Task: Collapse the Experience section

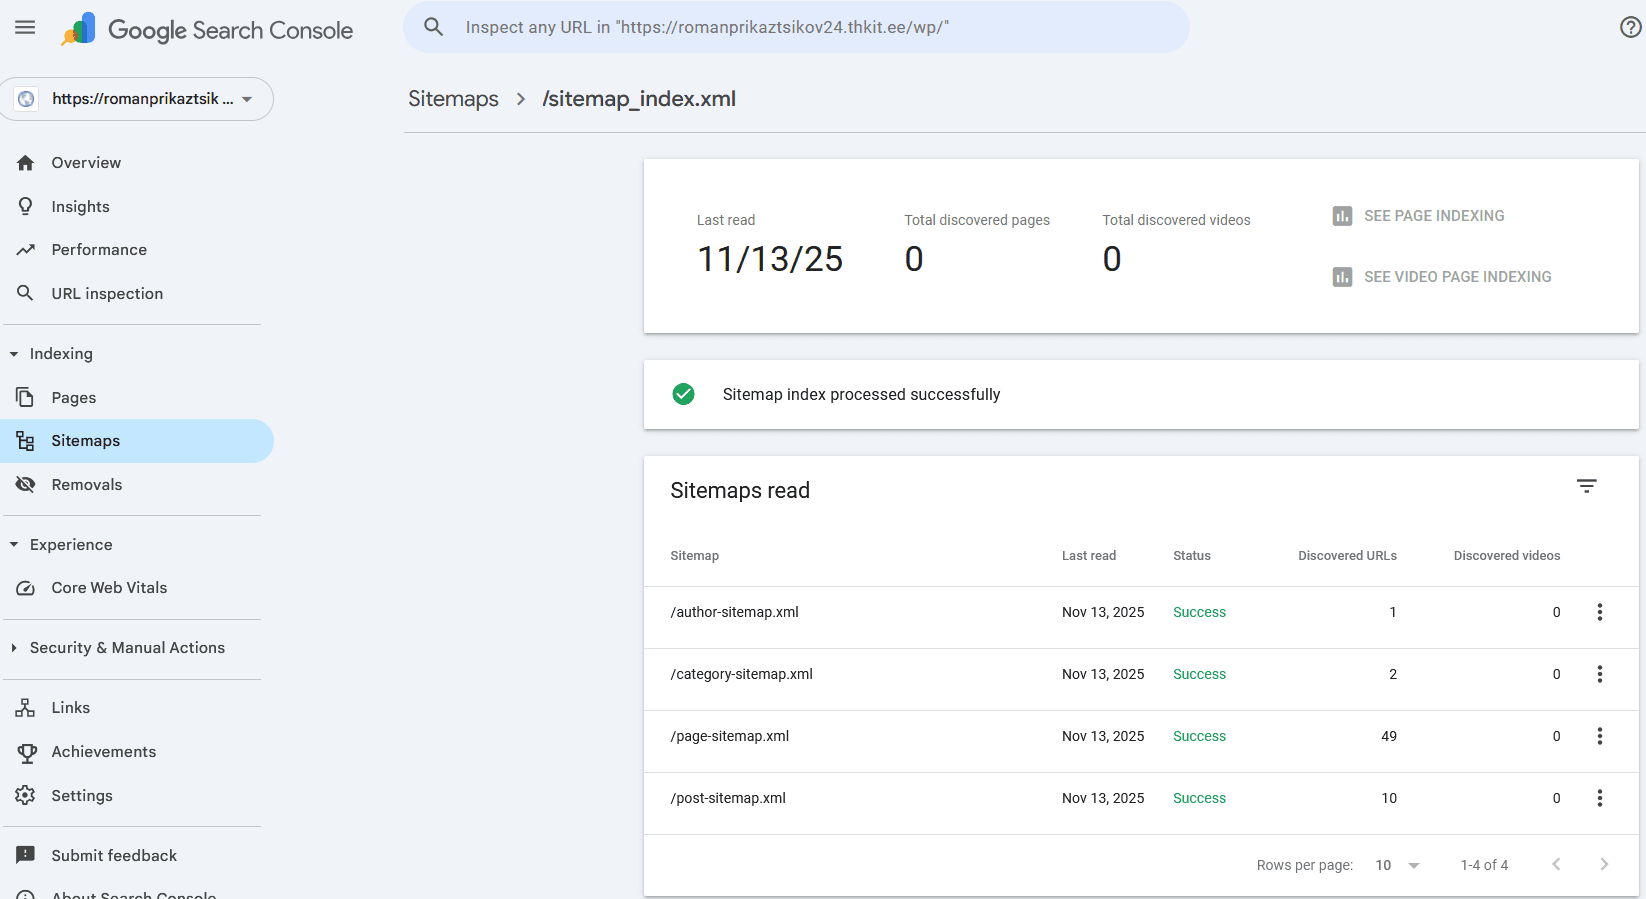Action: click(14, 545)
